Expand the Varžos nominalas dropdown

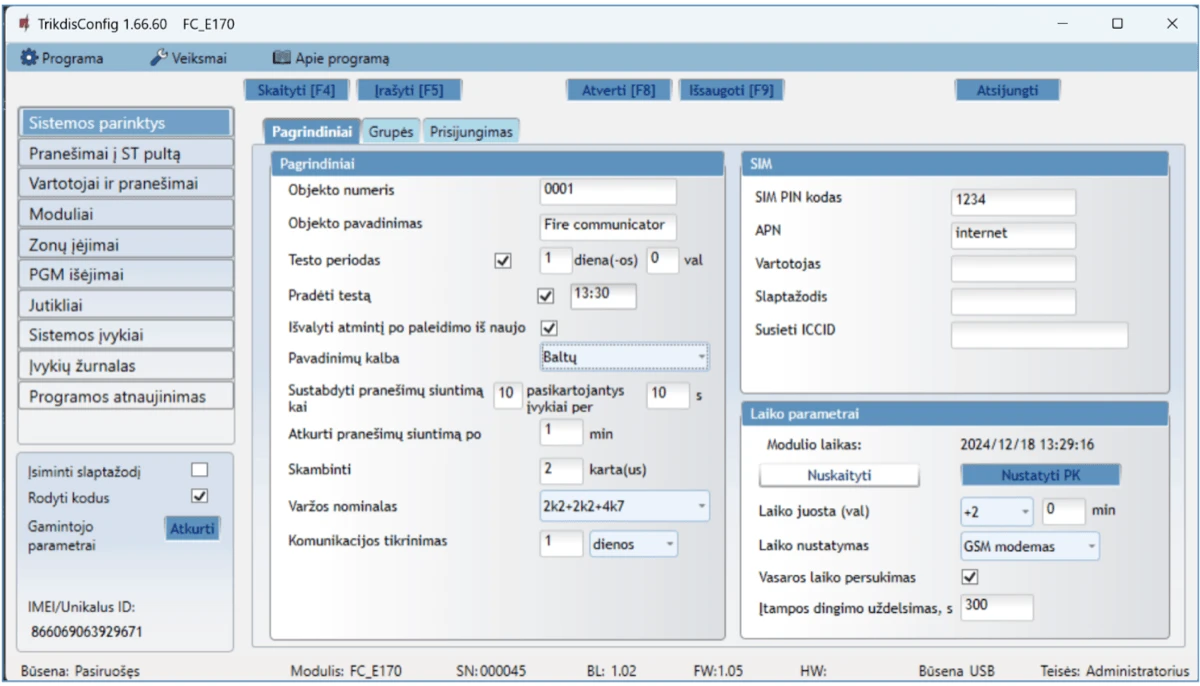[x=624, y=506]
